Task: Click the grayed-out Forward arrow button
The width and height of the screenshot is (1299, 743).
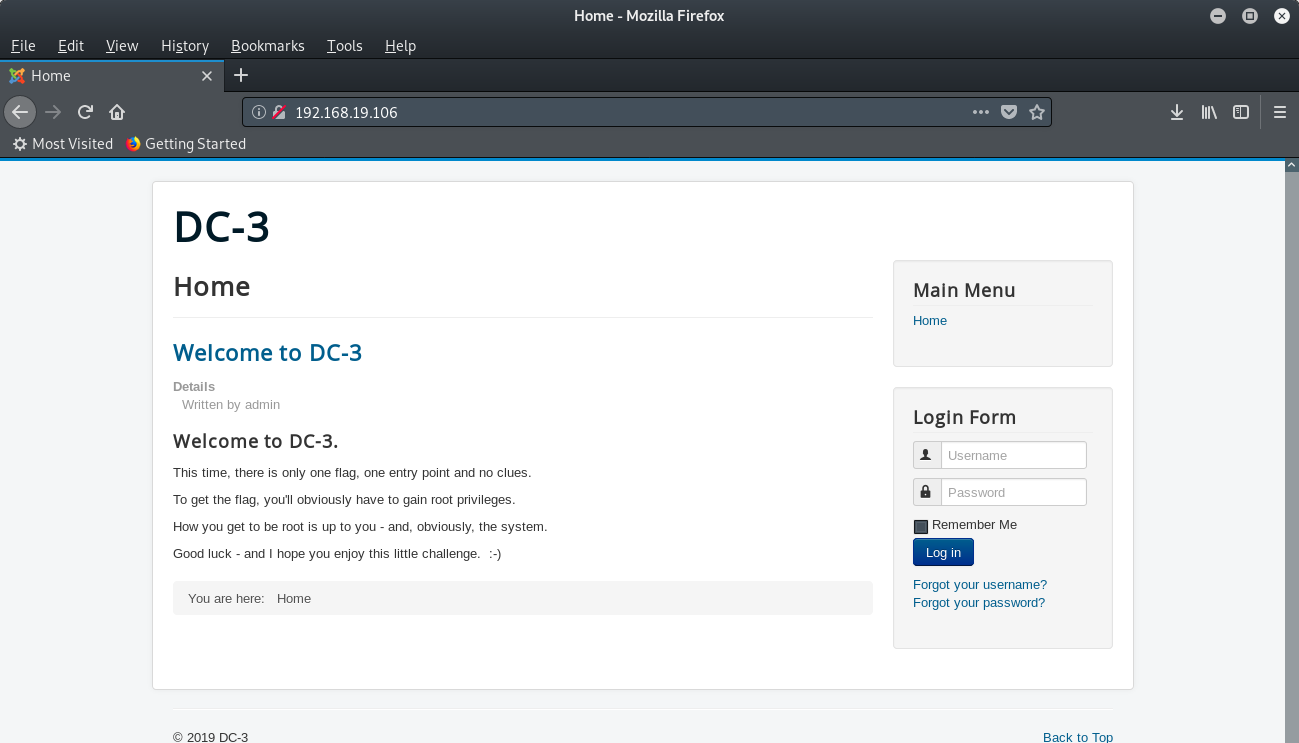Action: pos(54,112)
